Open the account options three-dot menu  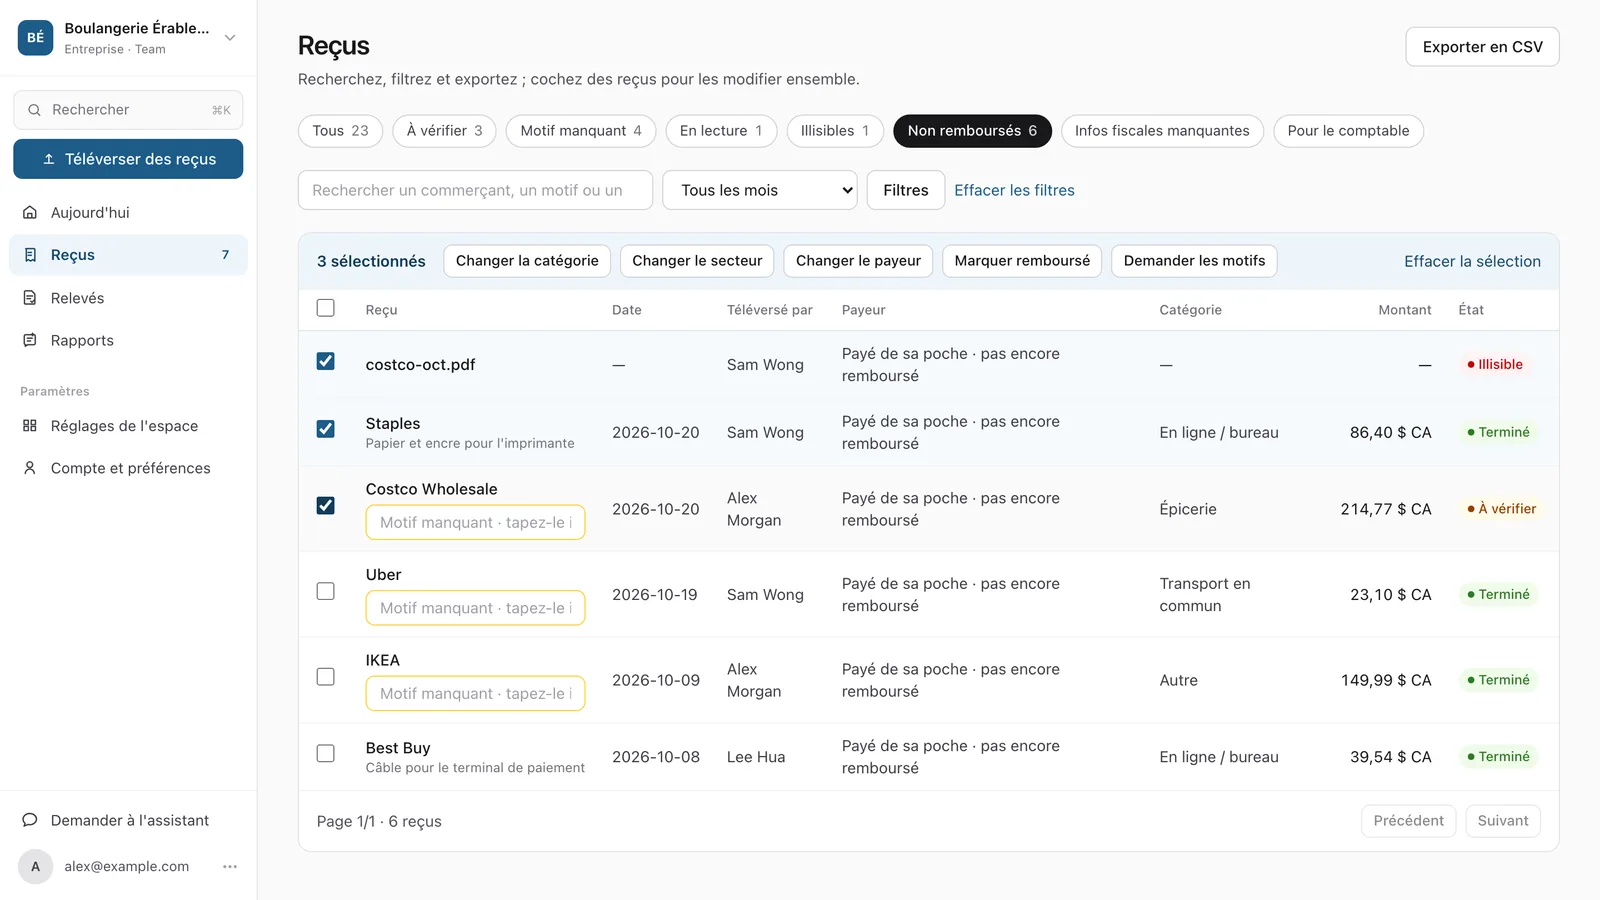[230, 867]
